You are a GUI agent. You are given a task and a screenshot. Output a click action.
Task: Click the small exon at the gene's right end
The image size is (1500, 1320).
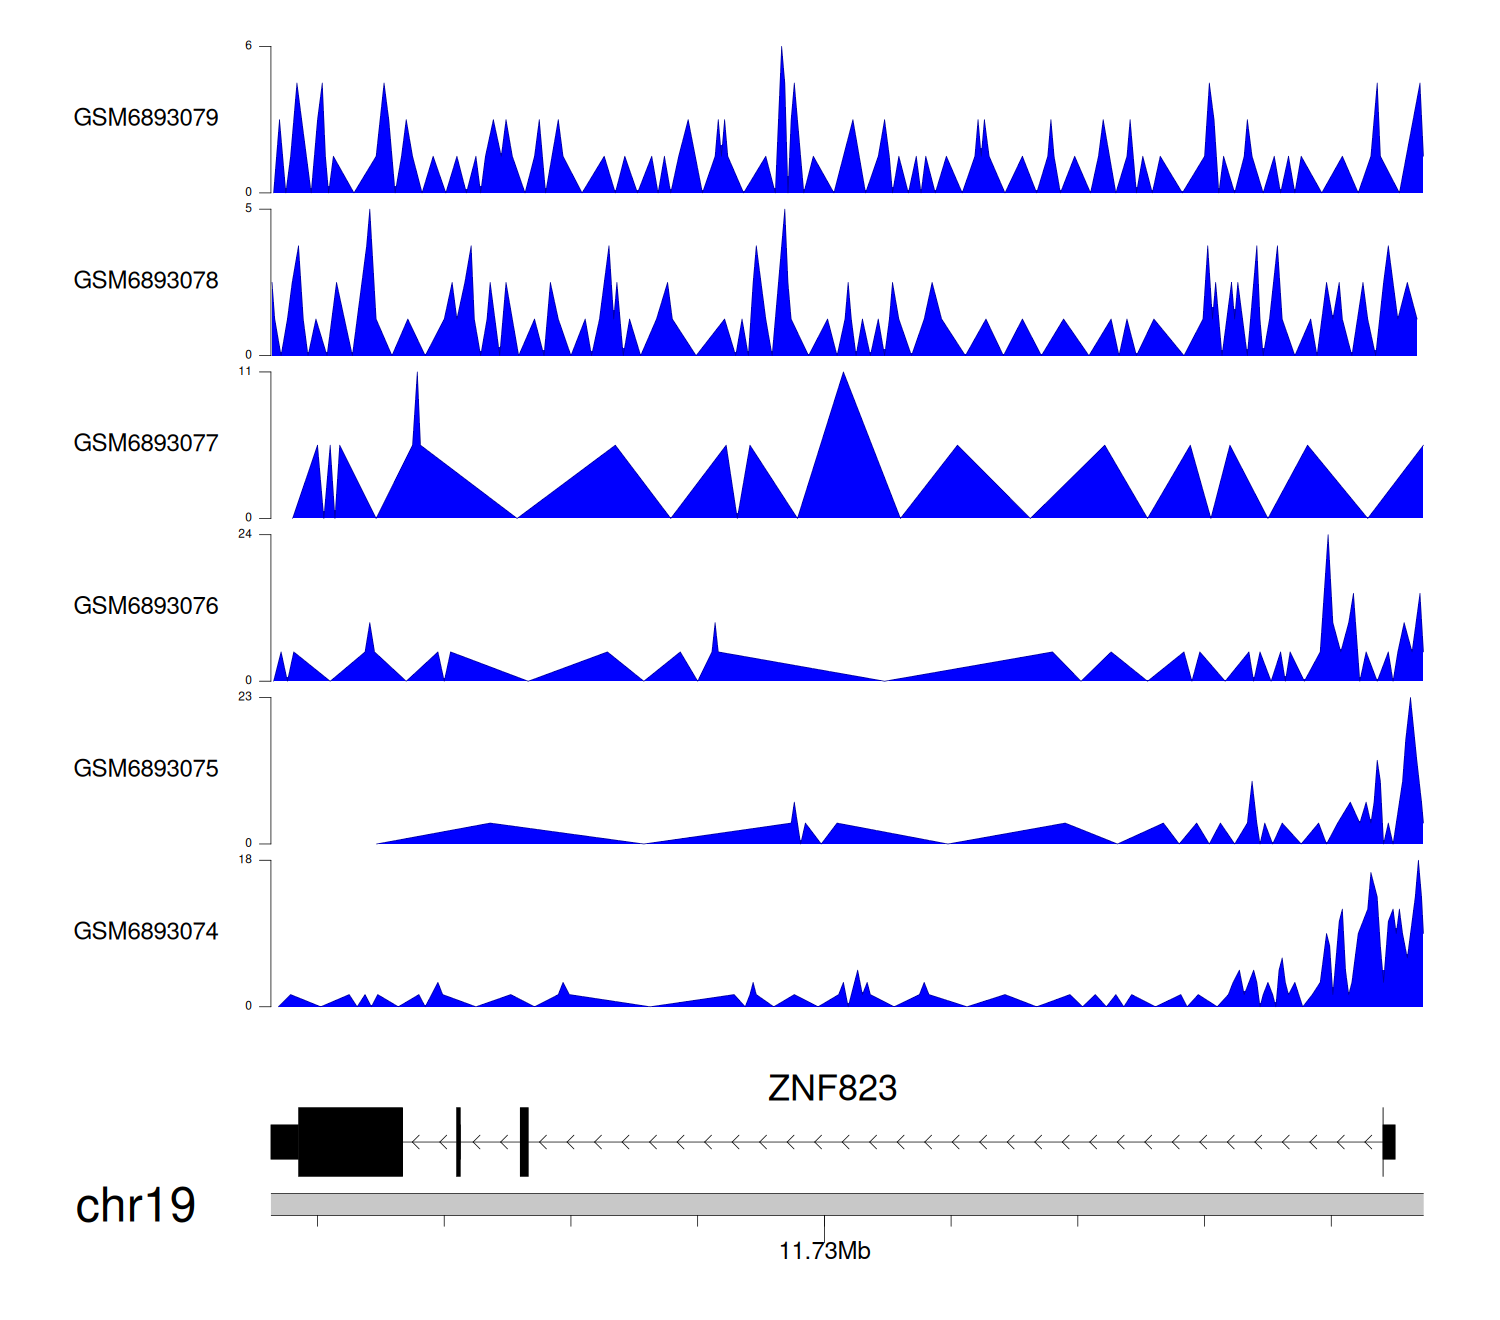coord(1389,1141)
